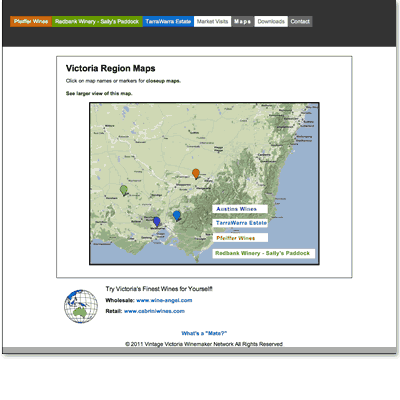
Task: Click the 2011 copyright notice text
Action: 204,344
